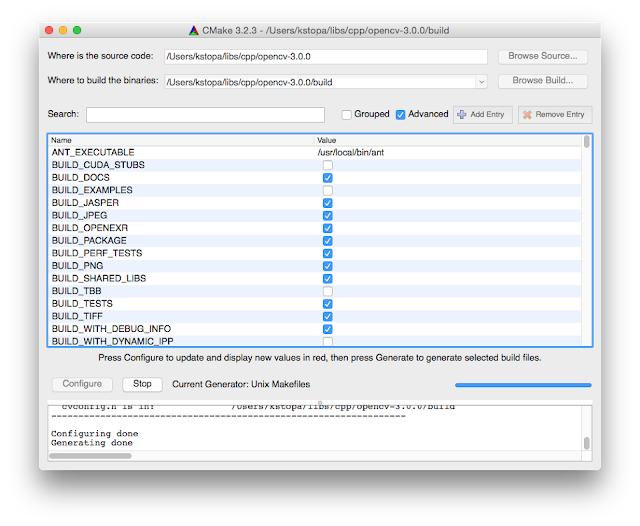Click the Configure button
The image size is (640, 526).
coord(82,384)
